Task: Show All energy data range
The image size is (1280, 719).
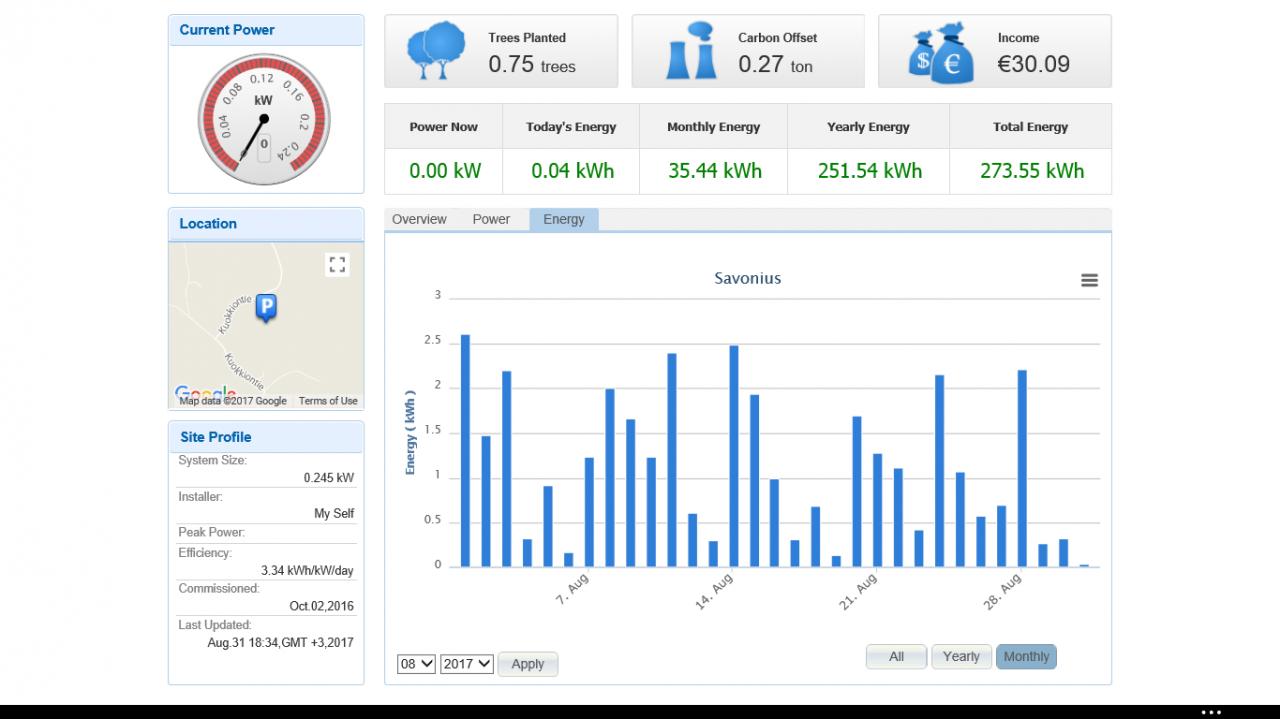Action: (x=896, y=657)
